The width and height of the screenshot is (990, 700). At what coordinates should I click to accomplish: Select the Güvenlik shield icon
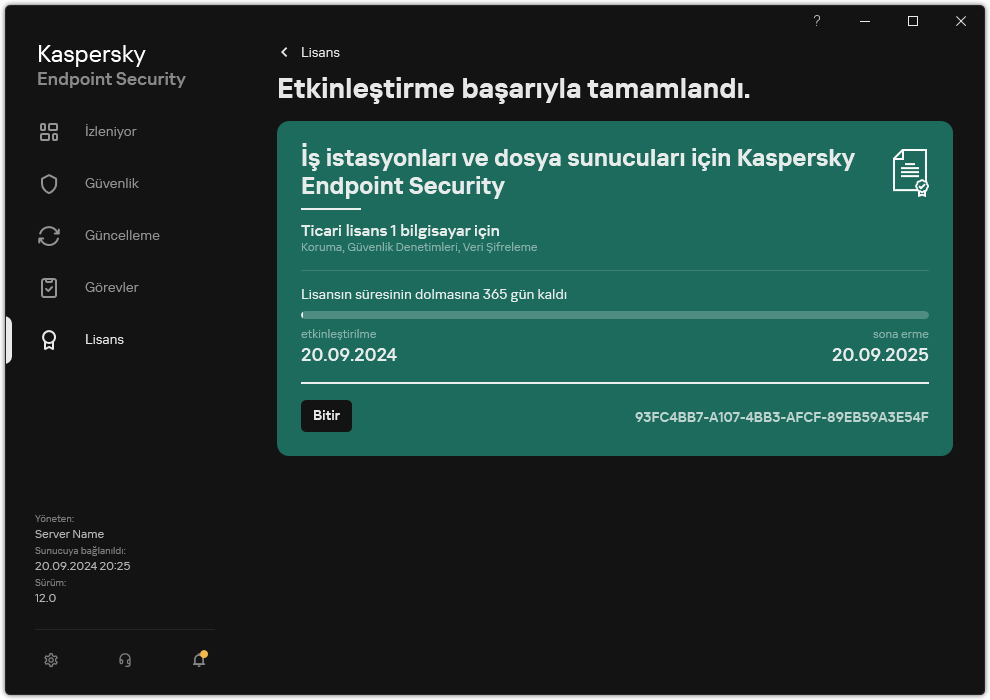[48, 183]
